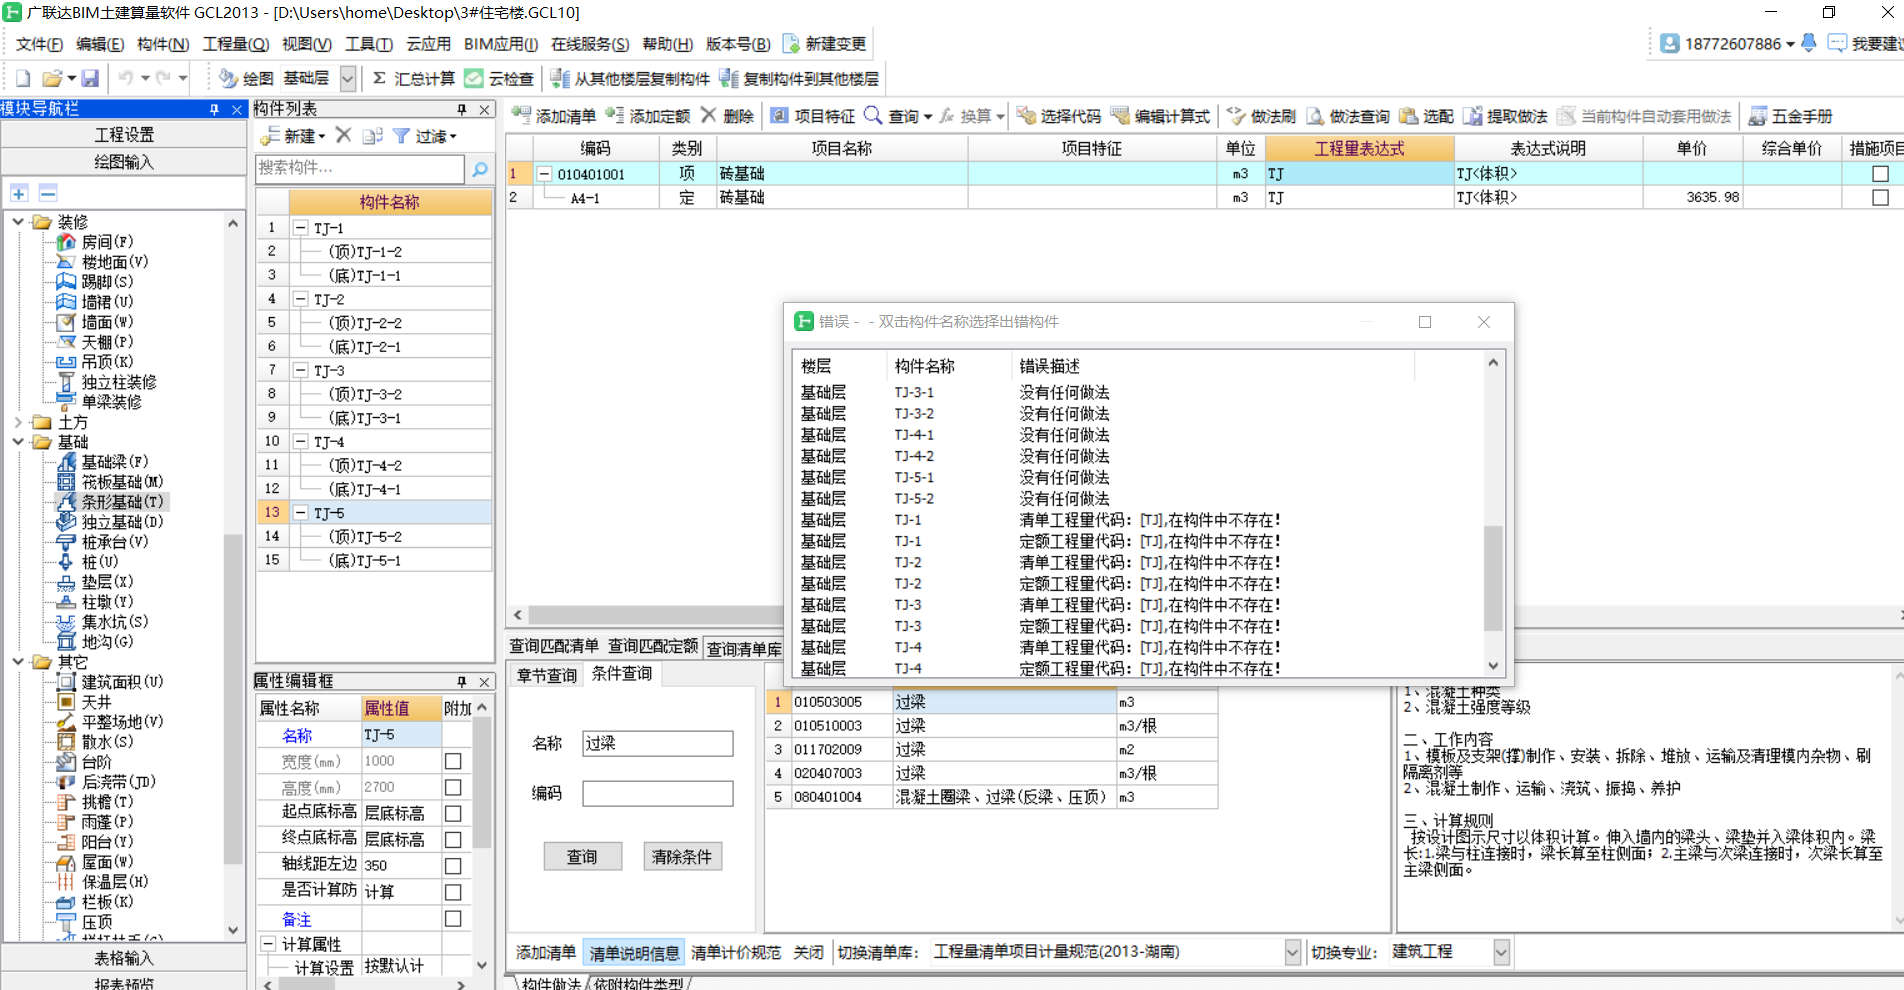The height and width of the screenshot is (990, 1904).
Task: Click 关闭 in the bottom bar
Action: tap(808, 952)
